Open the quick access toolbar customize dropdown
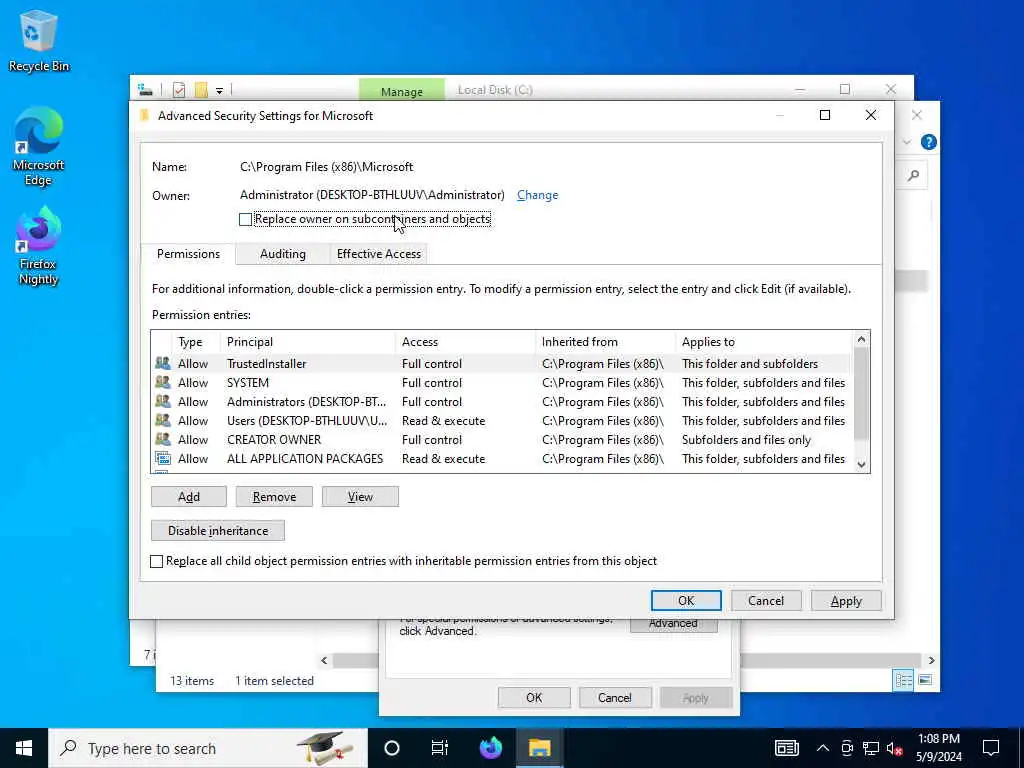1024x768 pixels. pos(219,91)
